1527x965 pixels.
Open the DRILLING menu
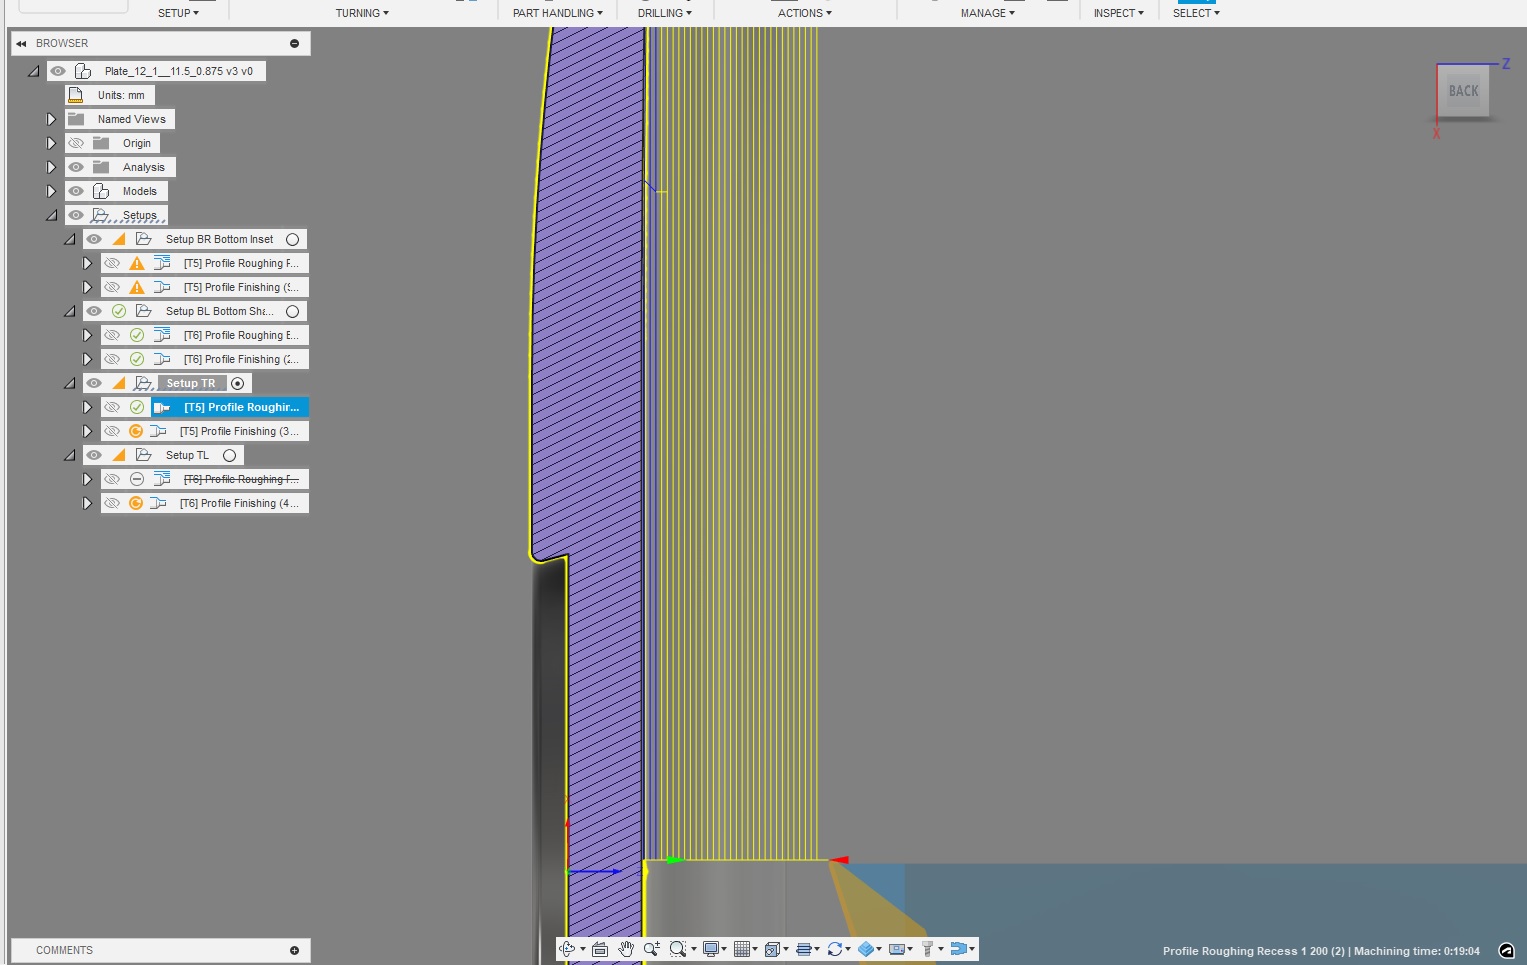[x=664, y=12]
